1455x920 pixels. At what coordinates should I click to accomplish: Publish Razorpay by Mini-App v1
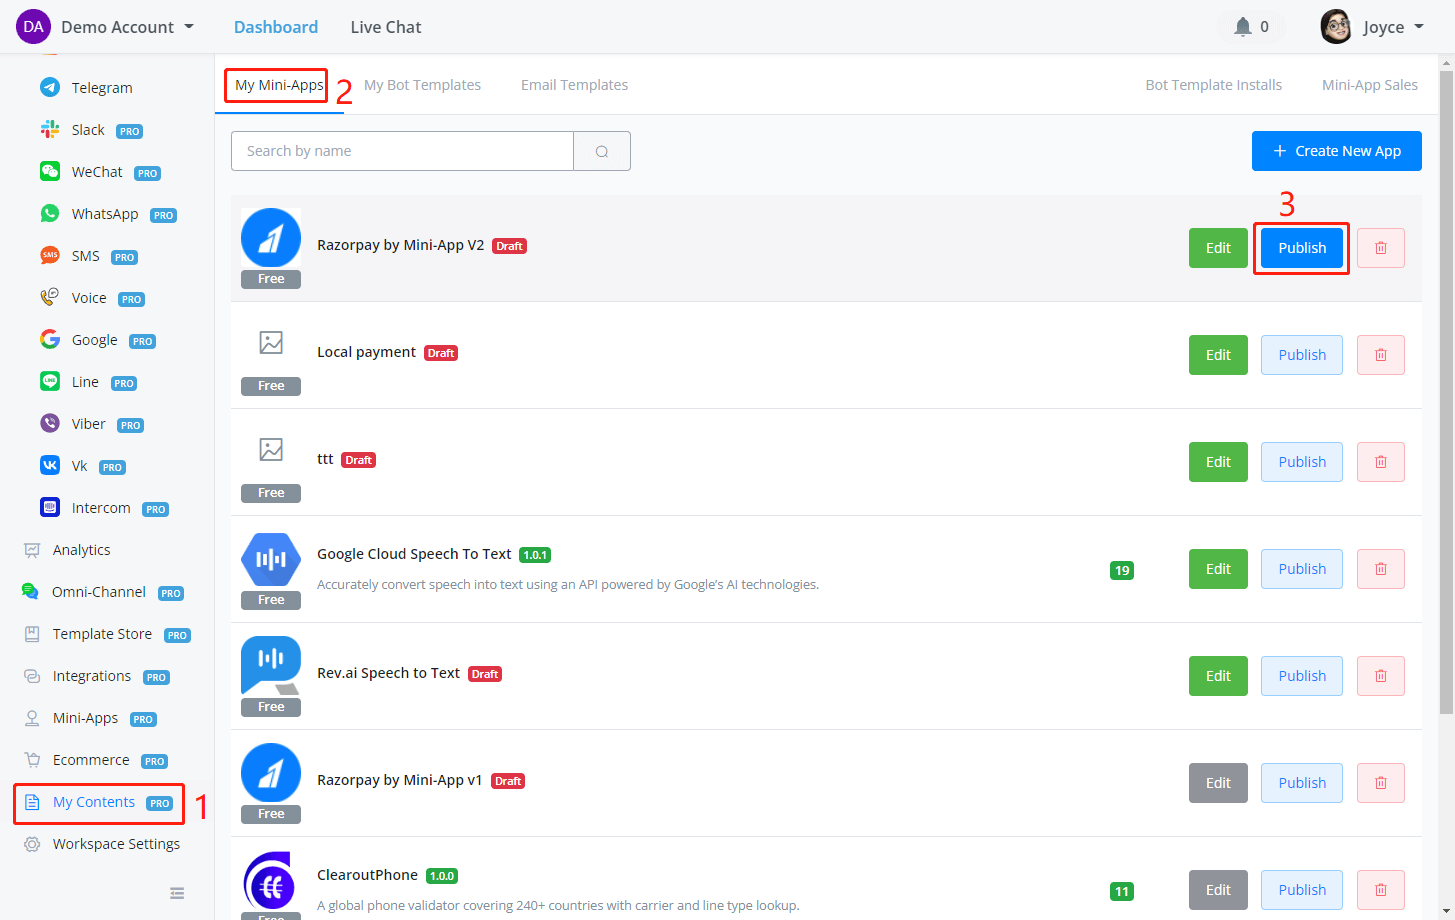[x=1302, y=783]
